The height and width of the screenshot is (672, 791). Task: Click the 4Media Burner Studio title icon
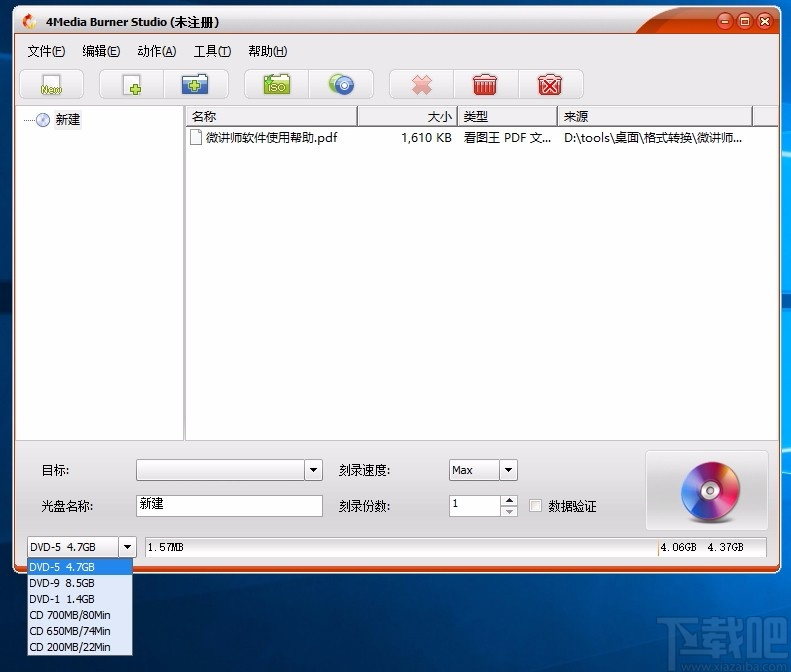(29, 22)
